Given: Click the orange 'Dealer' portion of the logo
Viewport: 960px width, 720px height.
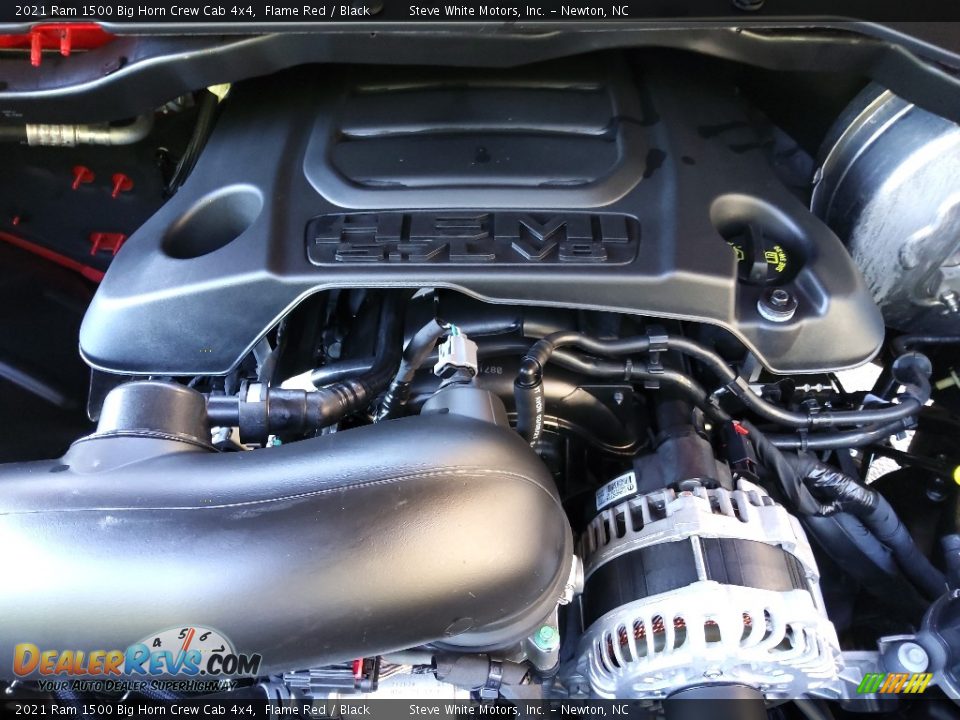Looking at the screenshot, I should (72, 662).
